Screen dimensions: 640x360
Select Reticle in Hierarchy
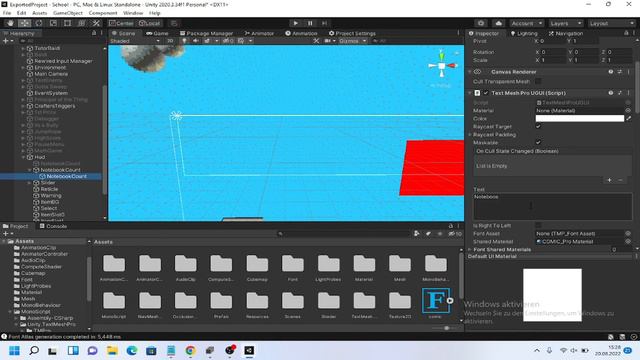pyautogui.click(x=49, y=189)
